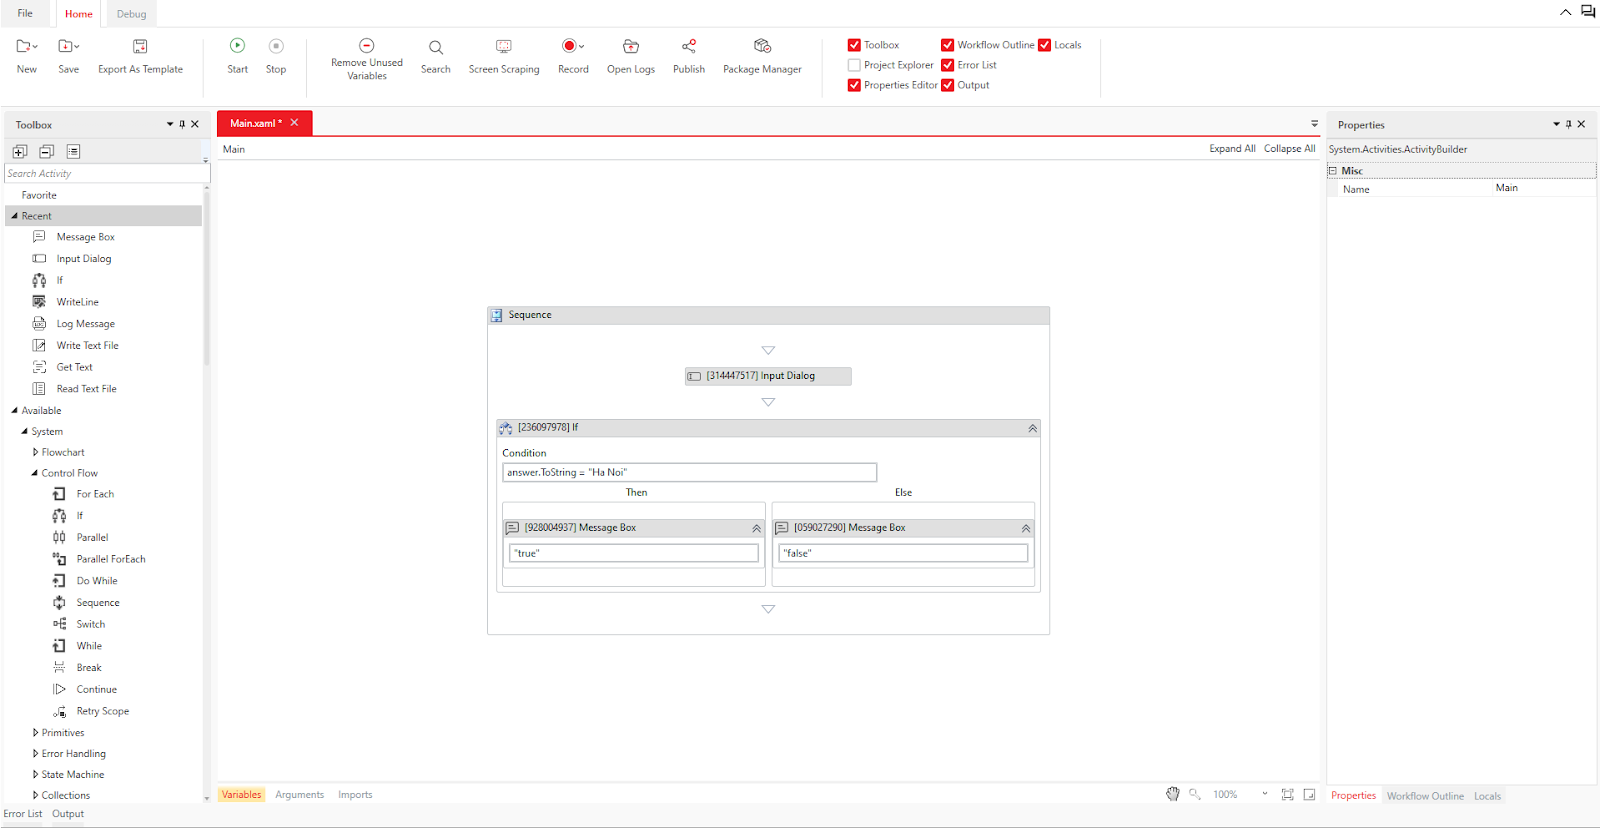This screenshot has height=828, width=1600.
Task: Select WriteLine activity in Toolbox
Action: click(77, 302)
